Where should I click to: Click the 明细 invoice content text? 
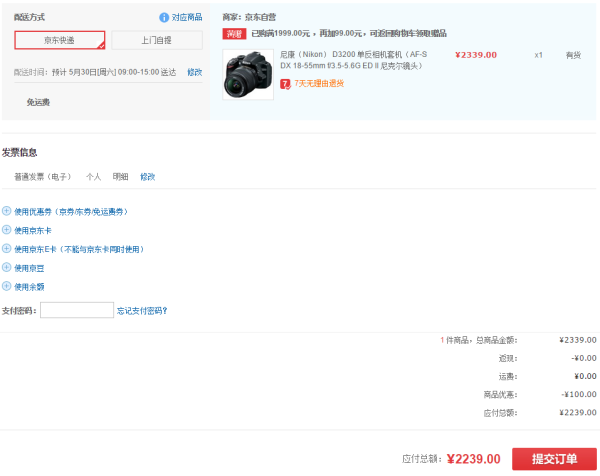point(120,177)
